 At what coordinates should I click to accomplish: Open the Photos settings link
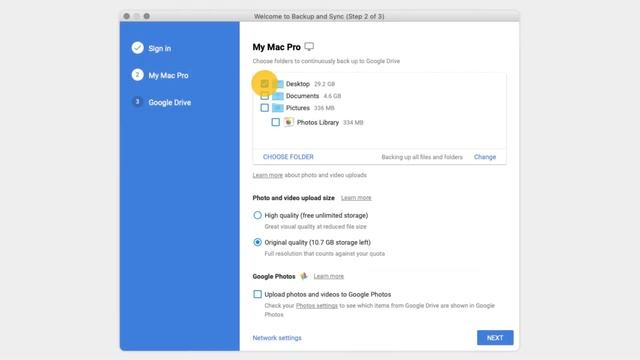[317, 306]
